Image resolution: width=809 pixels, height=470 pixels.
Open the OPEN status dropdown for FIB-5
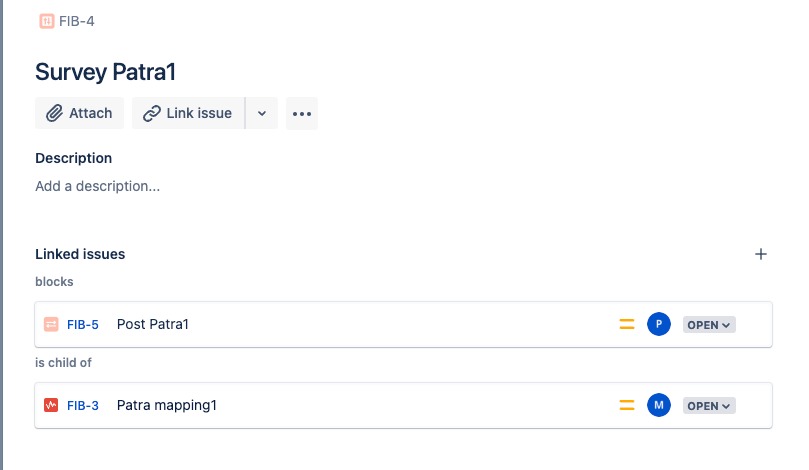click(709, 325)
